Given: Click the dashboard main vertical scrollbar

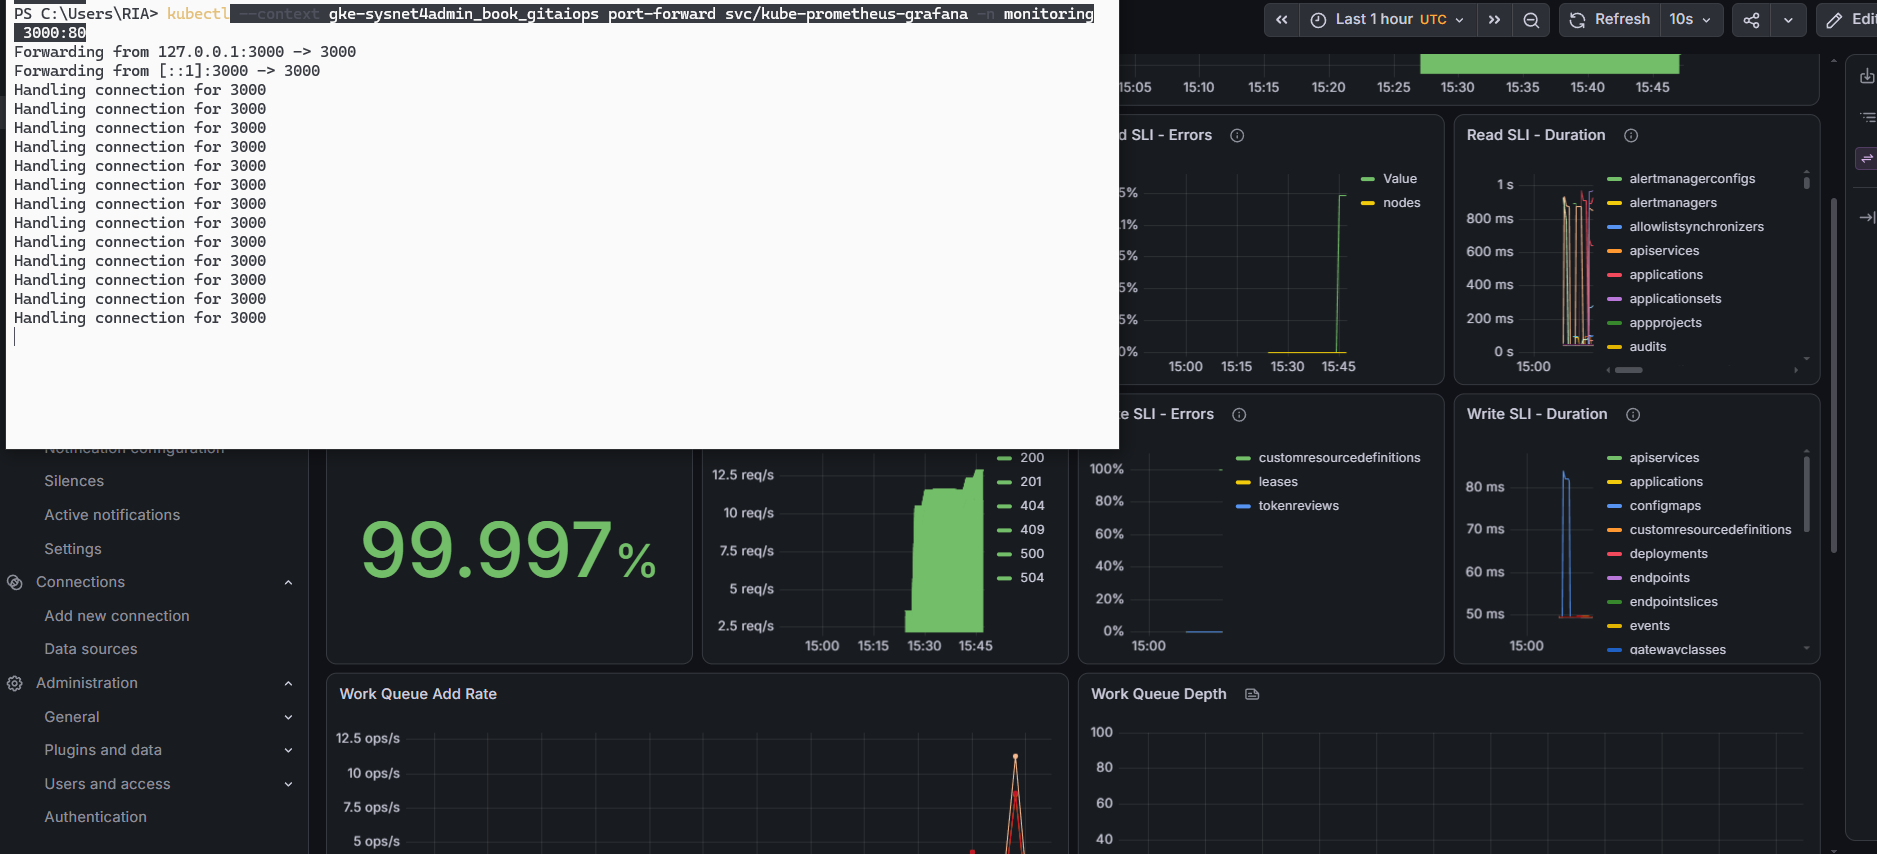Looking at the screenshot, I should coord(1833,375).
